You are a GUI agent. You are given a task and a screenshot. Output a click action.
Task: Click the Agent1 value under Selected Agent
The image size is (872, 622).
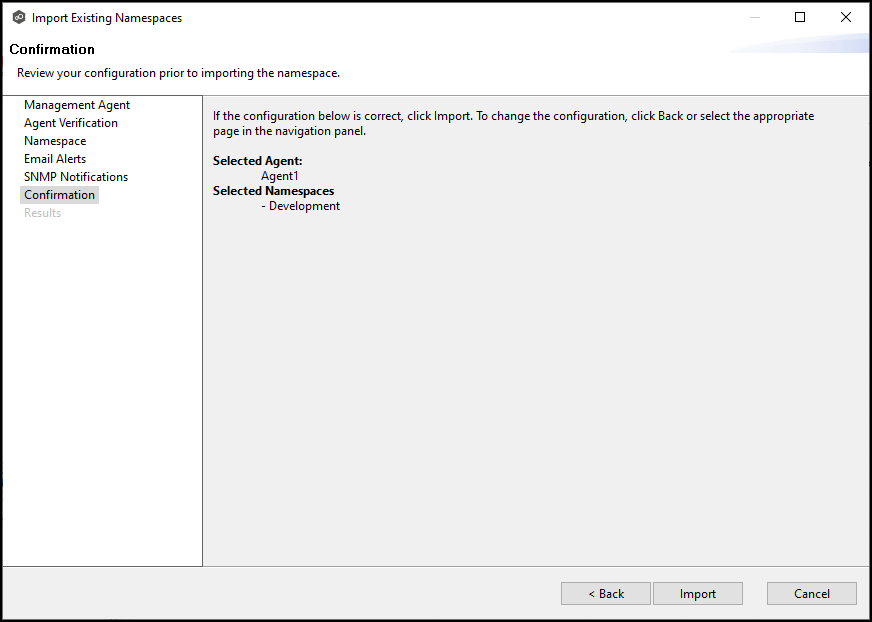point(280,176)
